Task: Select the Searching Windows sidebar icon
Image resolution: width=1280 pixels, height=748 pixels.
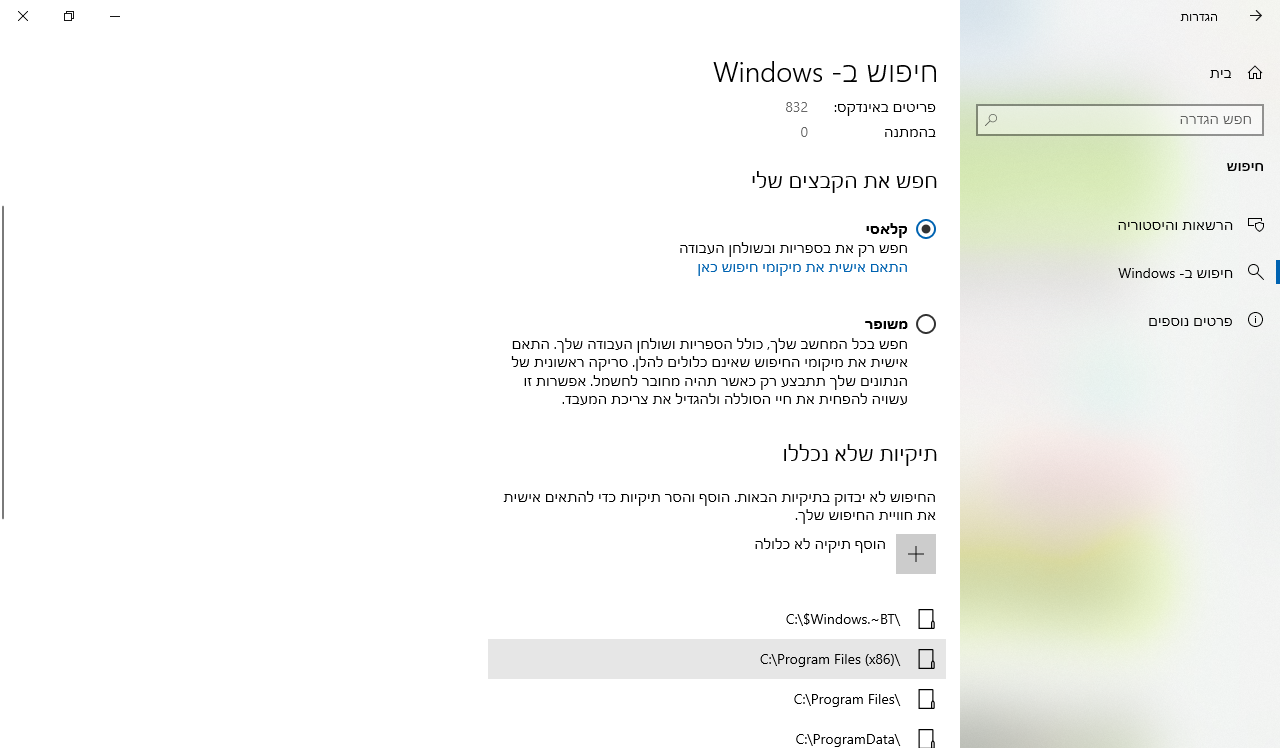Action: [1255, 272]
